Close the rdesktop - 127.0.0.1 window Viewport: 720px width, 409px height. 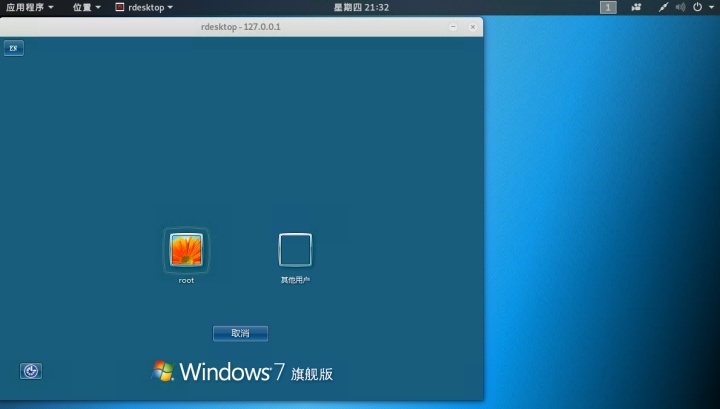[472, 27]
